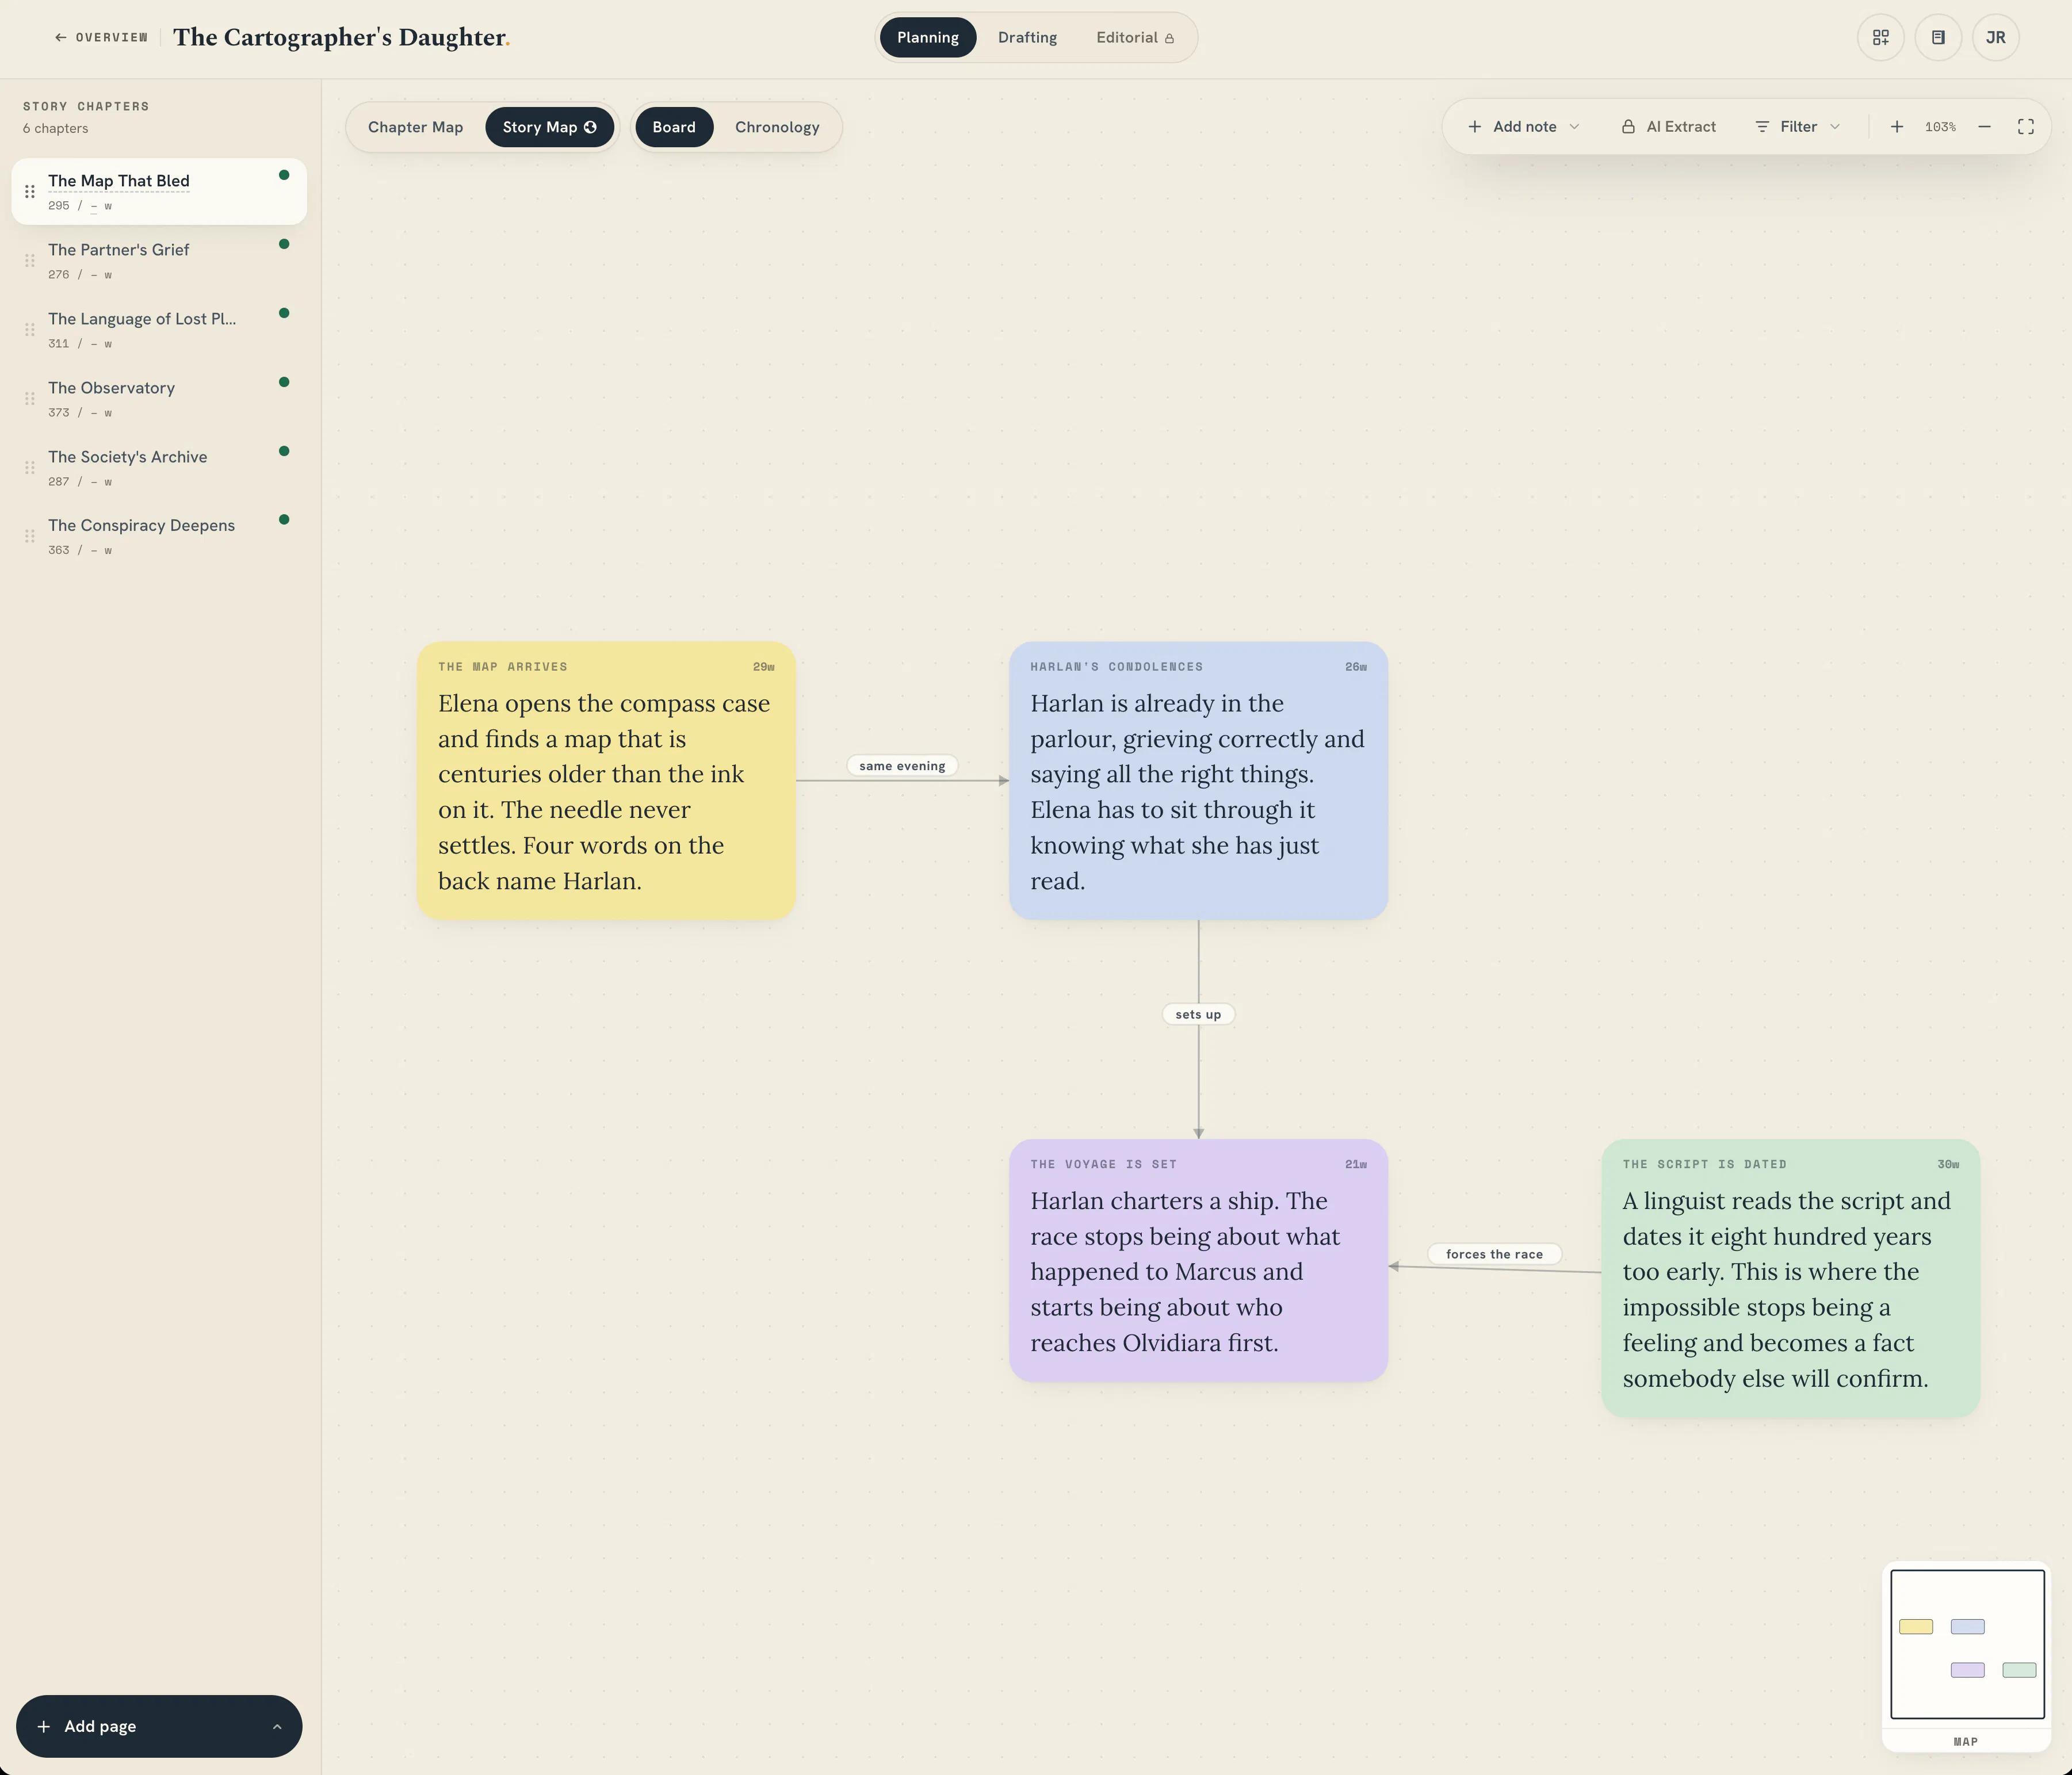Viewport: 2072px width, 1775px height.
Task: Toggle fullscreen canvas icon
Action: [2025, 127]
